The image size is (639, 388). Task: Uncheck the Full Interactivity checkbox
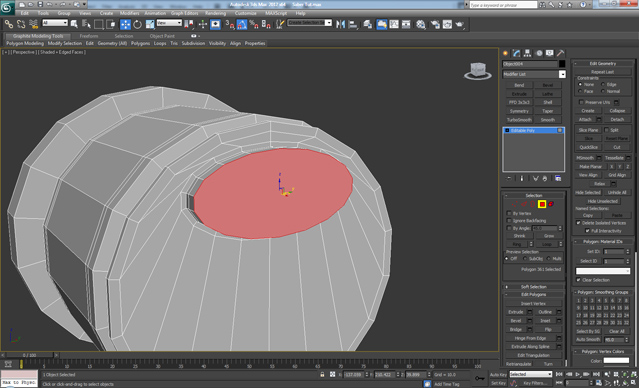pyautogui.click(x=587, y=231)
